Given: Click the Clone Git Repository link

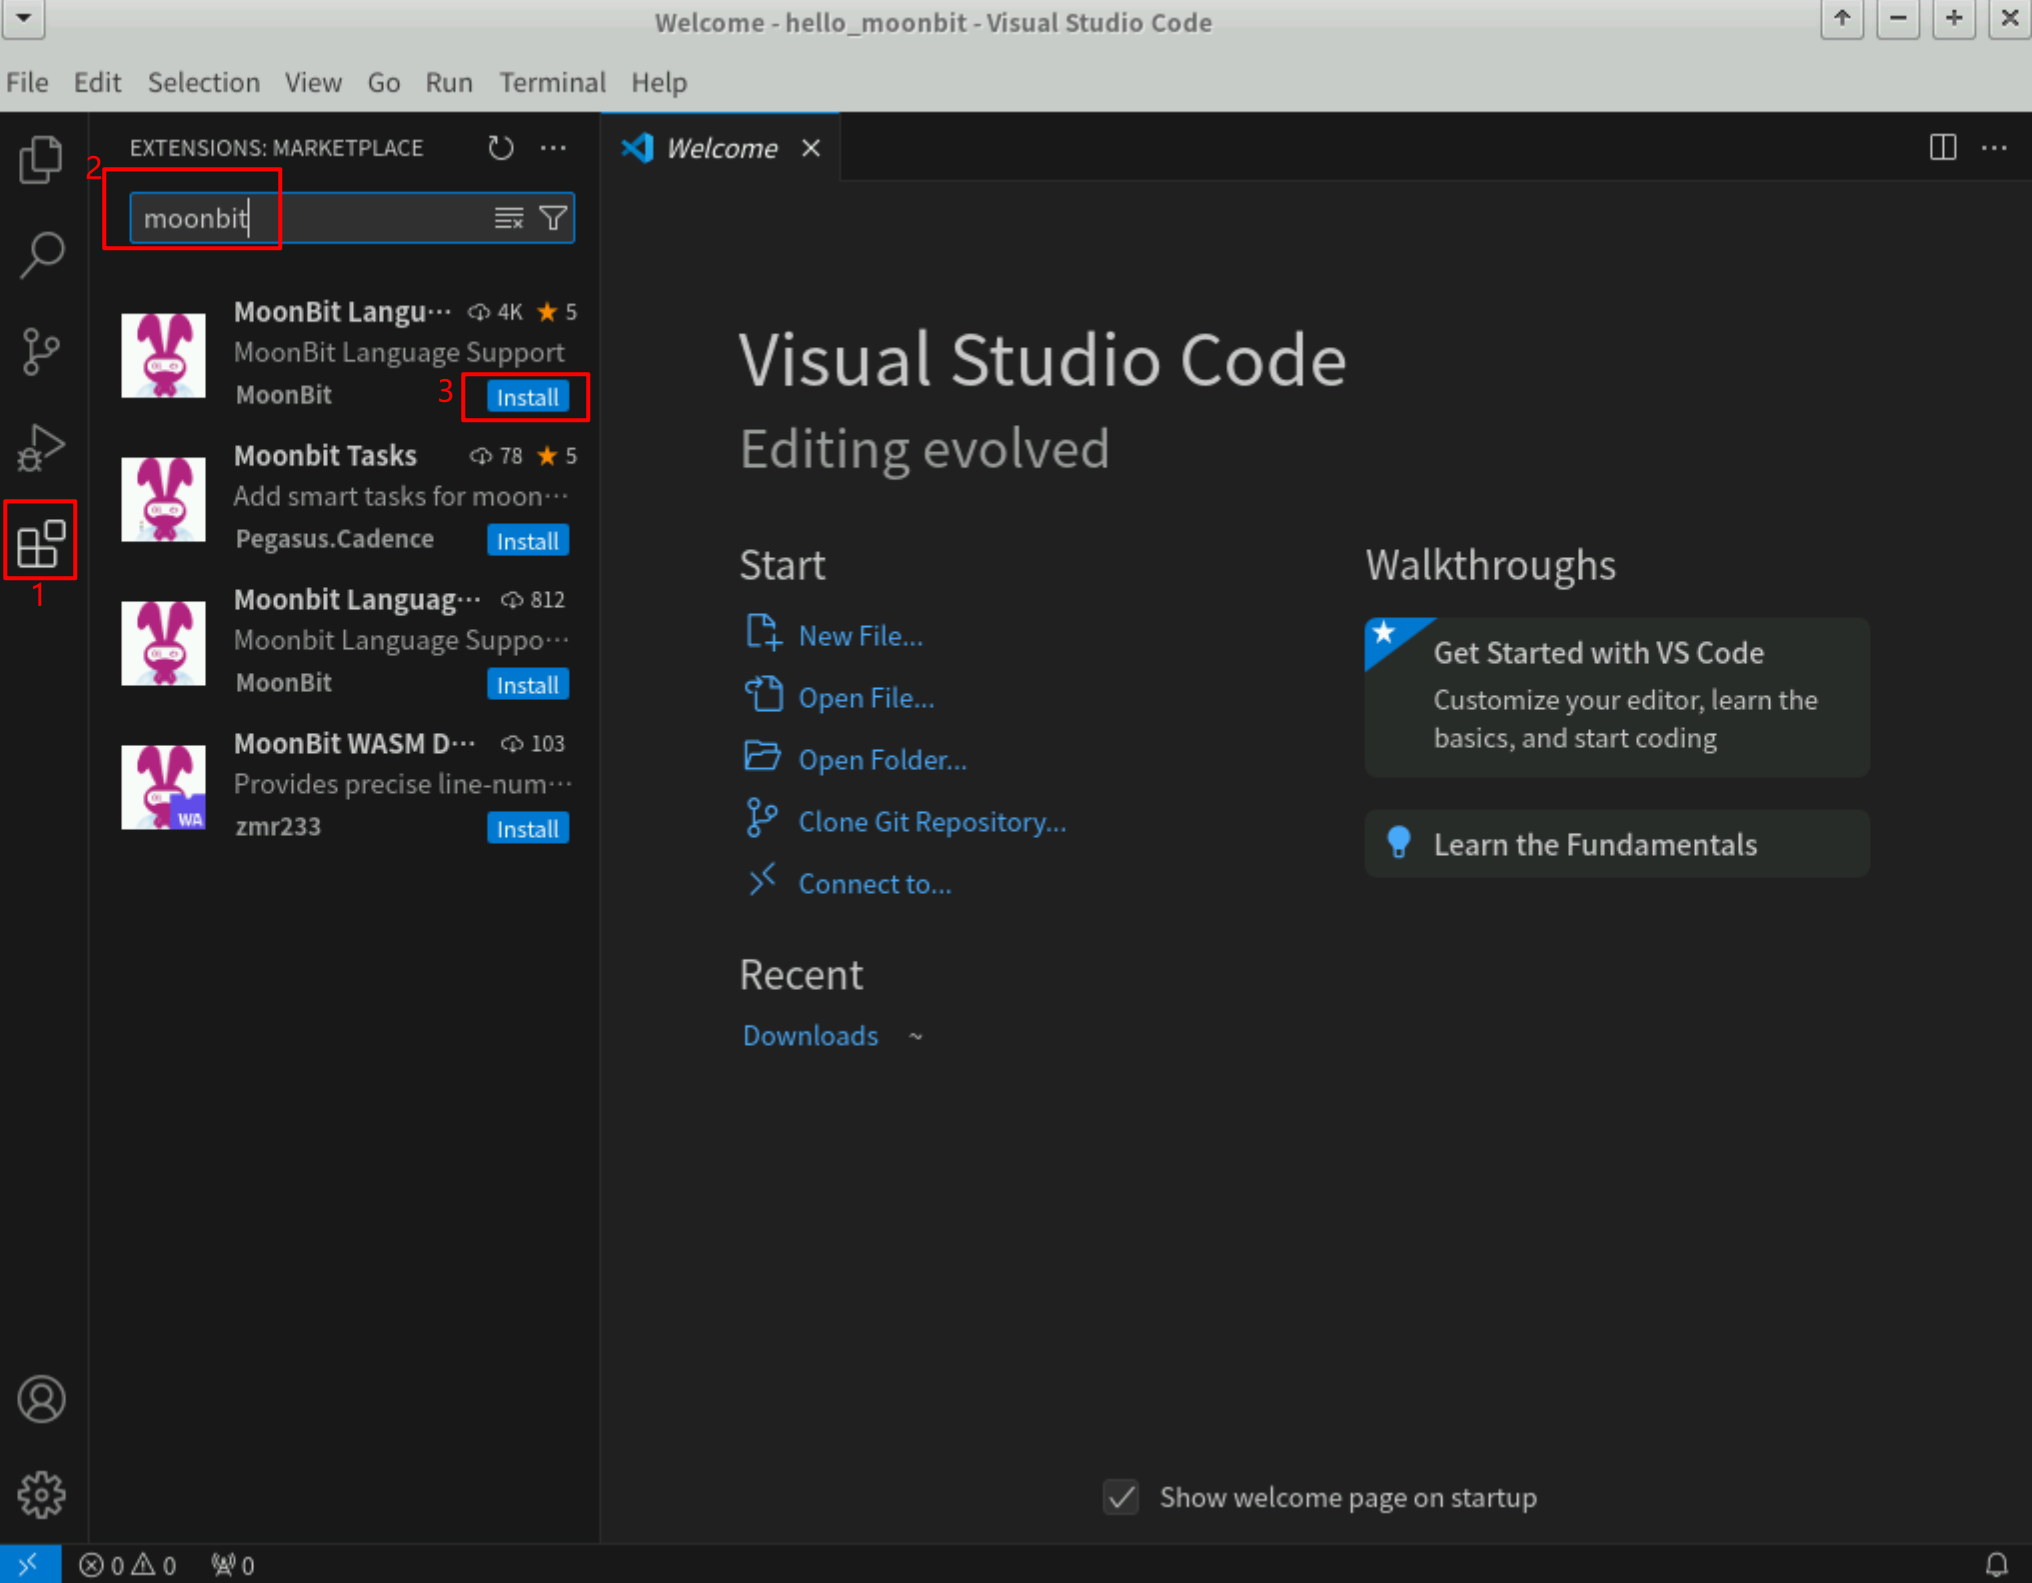Looking at the screenshot, I should pyautogui.click(x=931, y=822).
